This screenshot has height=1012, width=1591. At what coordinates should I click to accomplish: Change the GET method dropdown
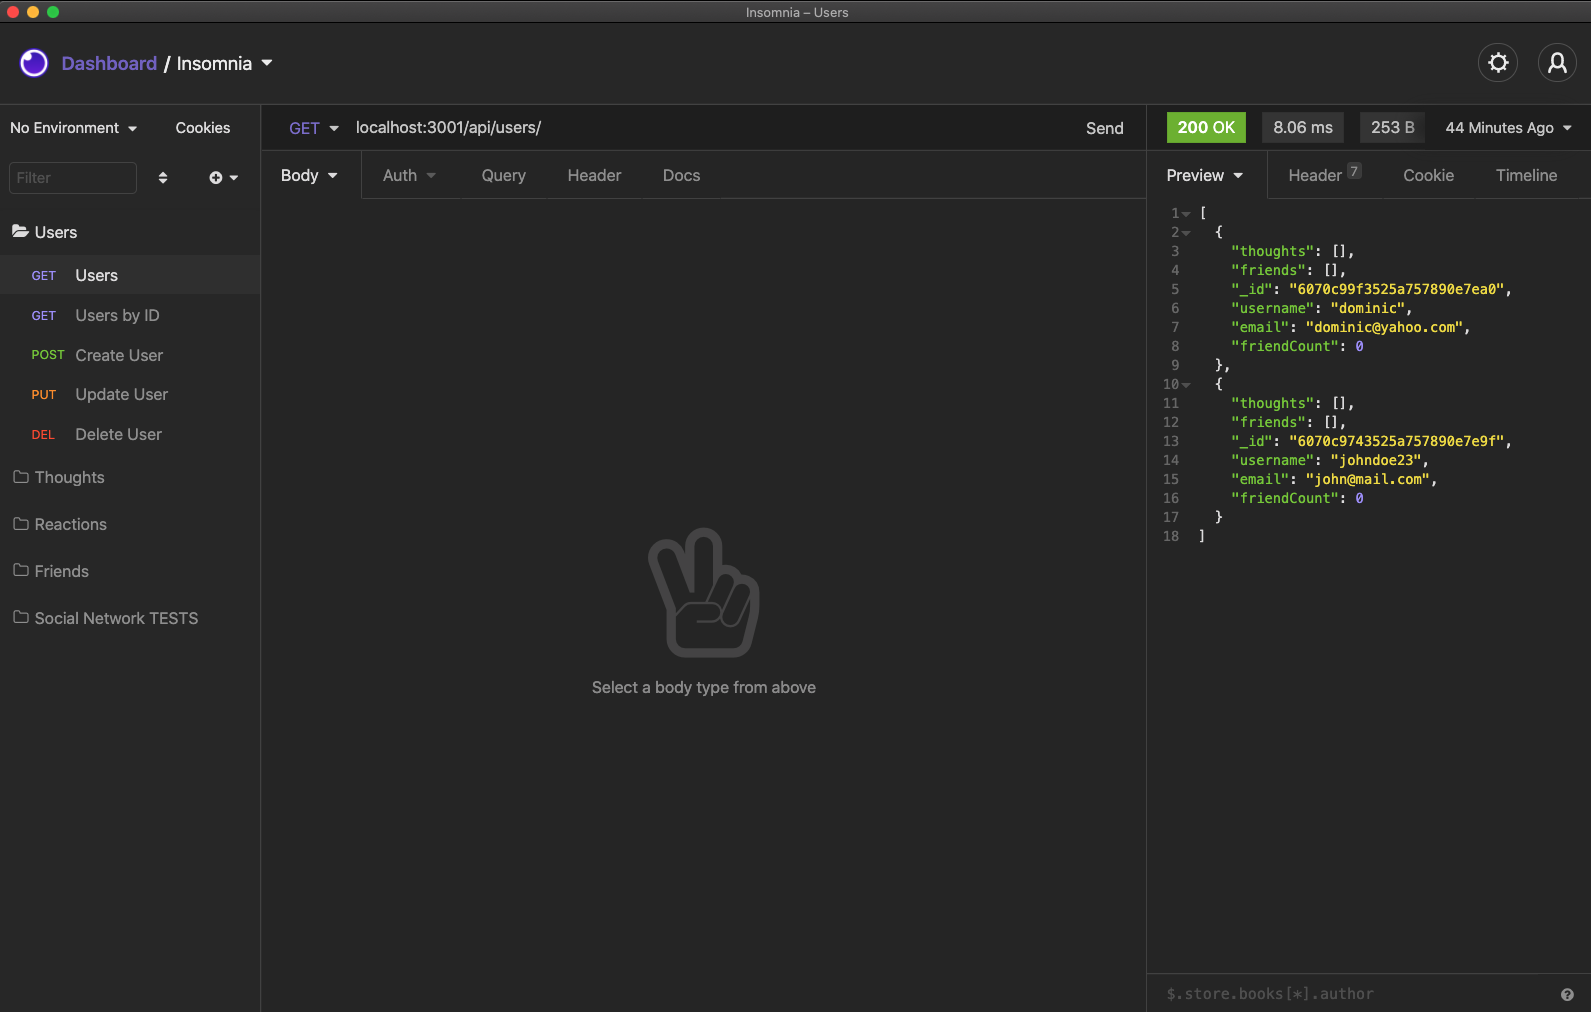[314, 128]
